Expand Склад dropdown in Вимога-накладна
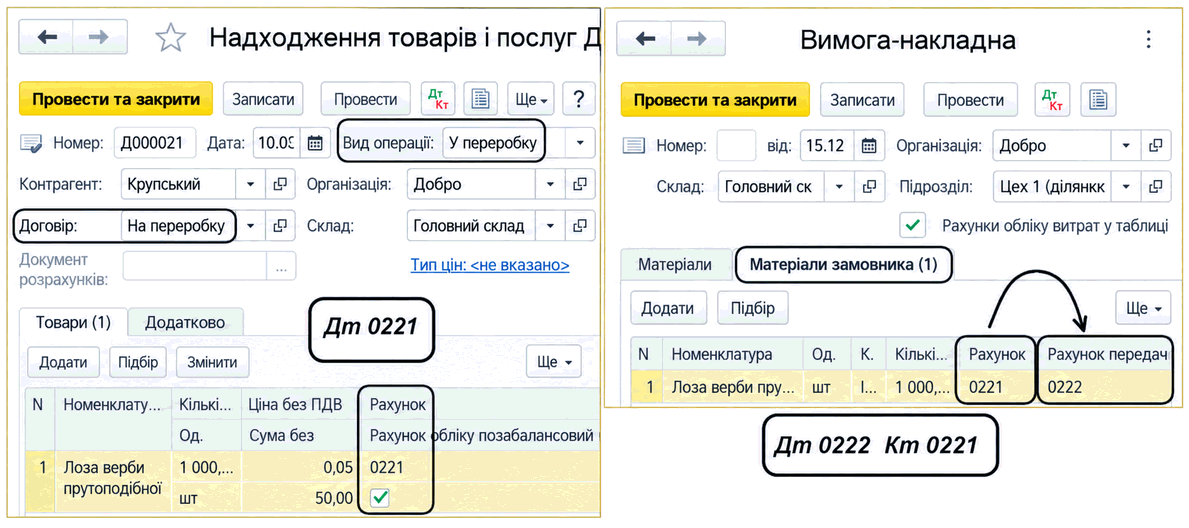Screen dimensions: 1189x528 pos(841,186)
